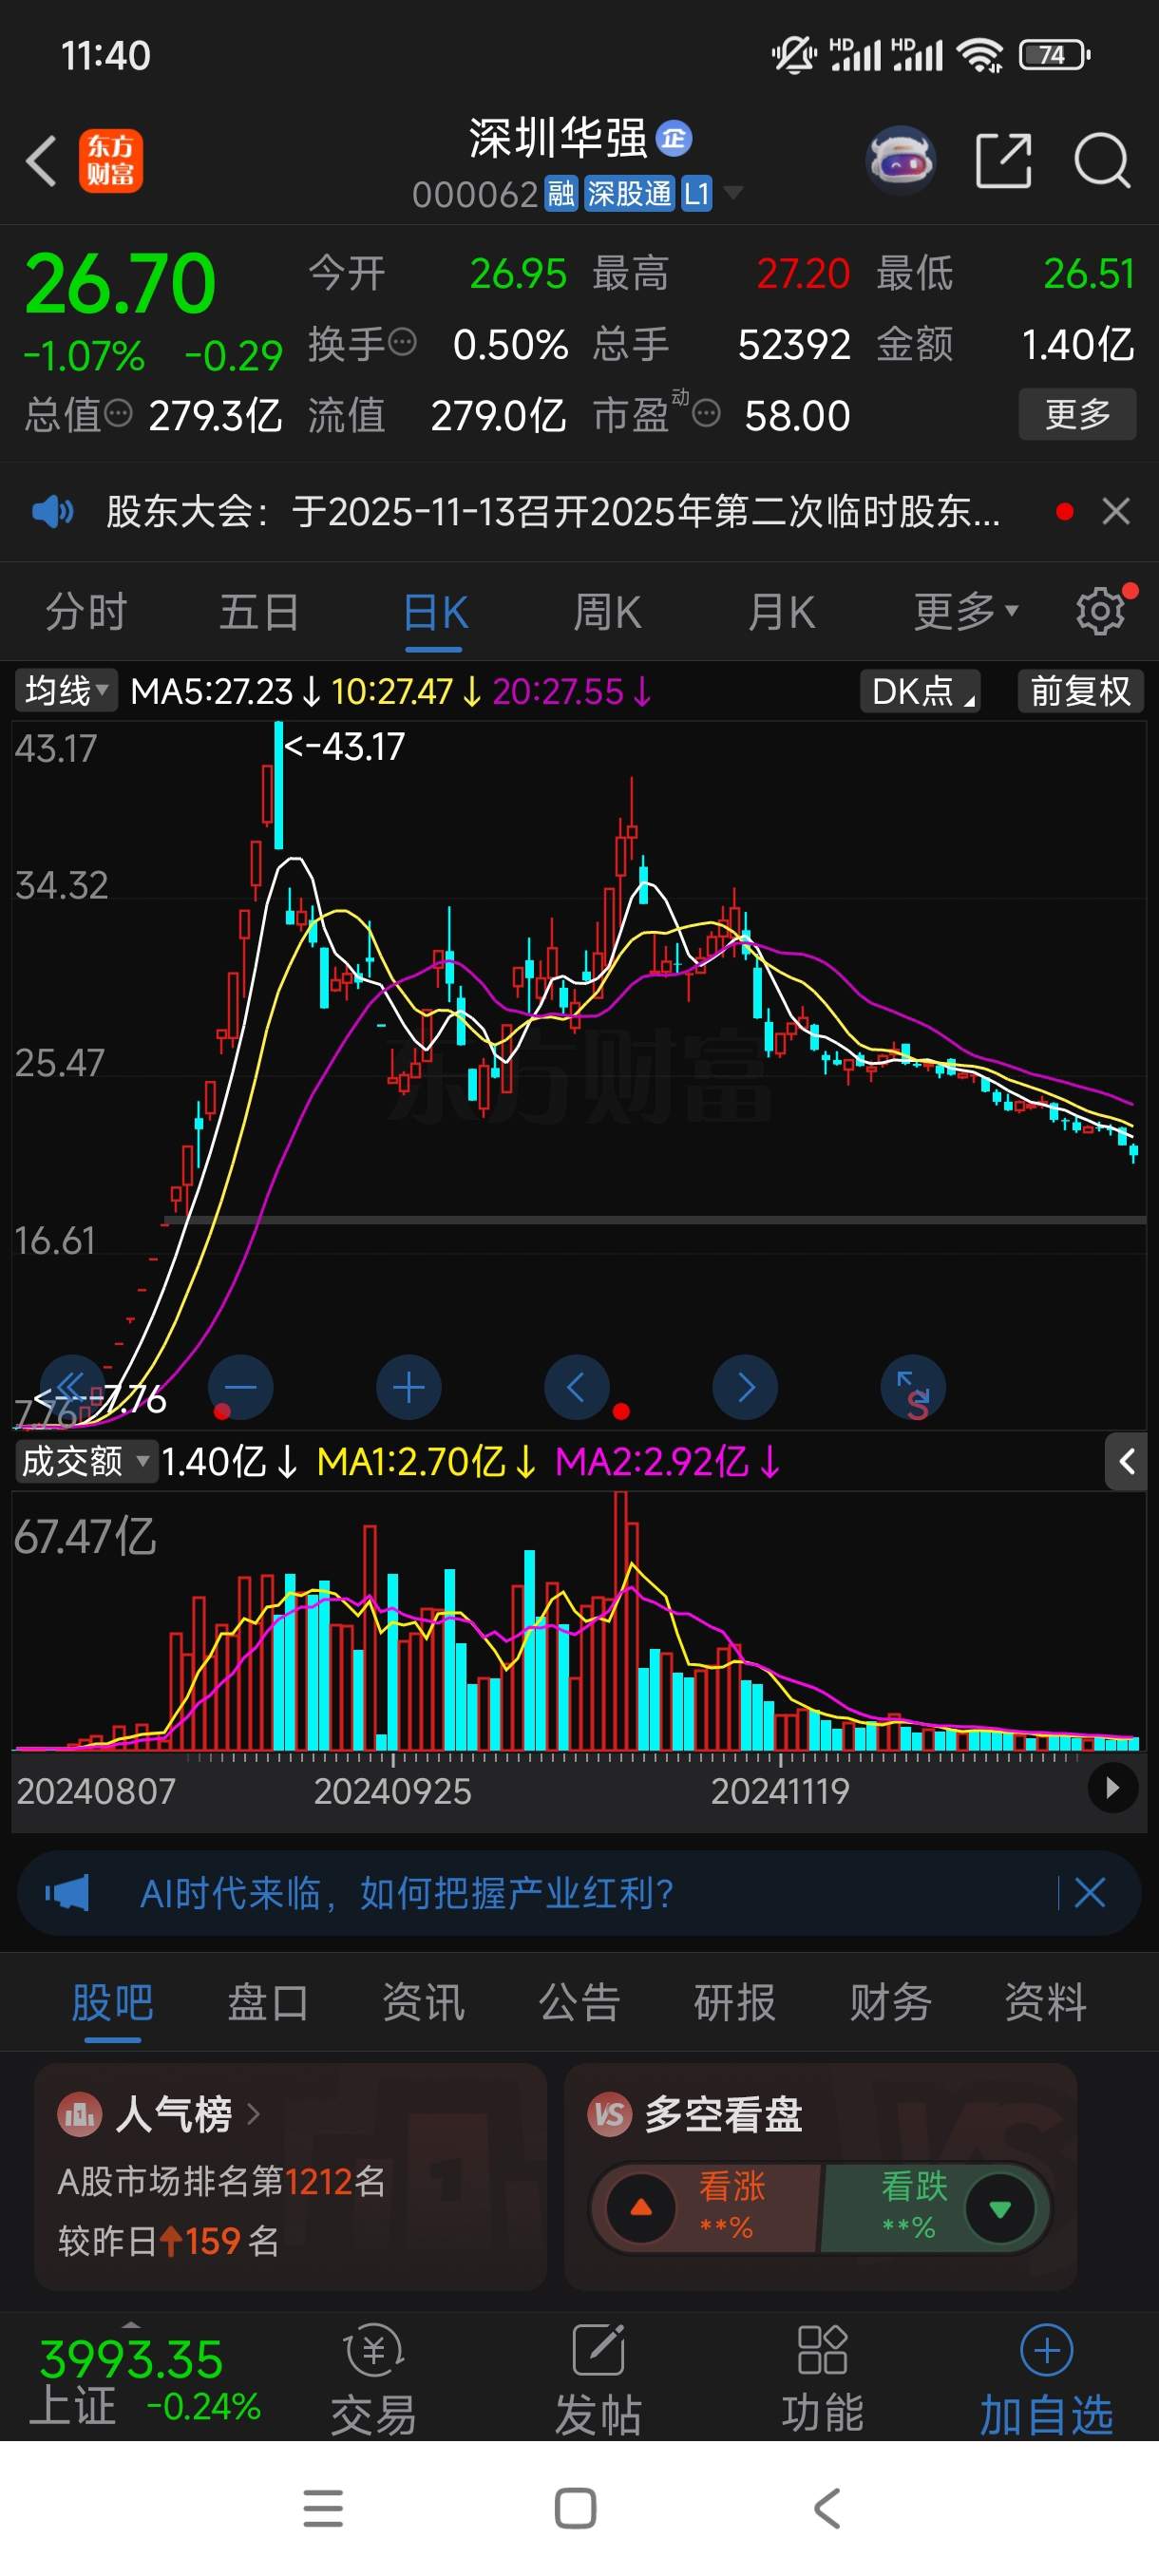
Task: Open the 资讯 tab
Action: pos(424,2003)
